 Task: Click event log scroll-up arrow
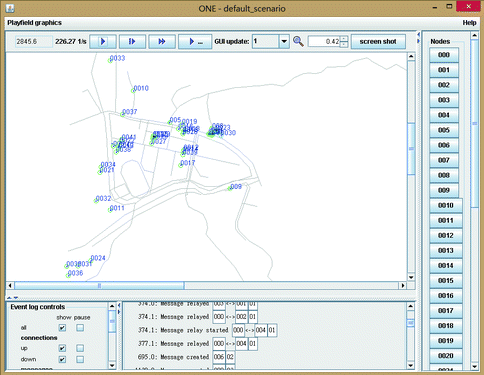pos(411,306)
